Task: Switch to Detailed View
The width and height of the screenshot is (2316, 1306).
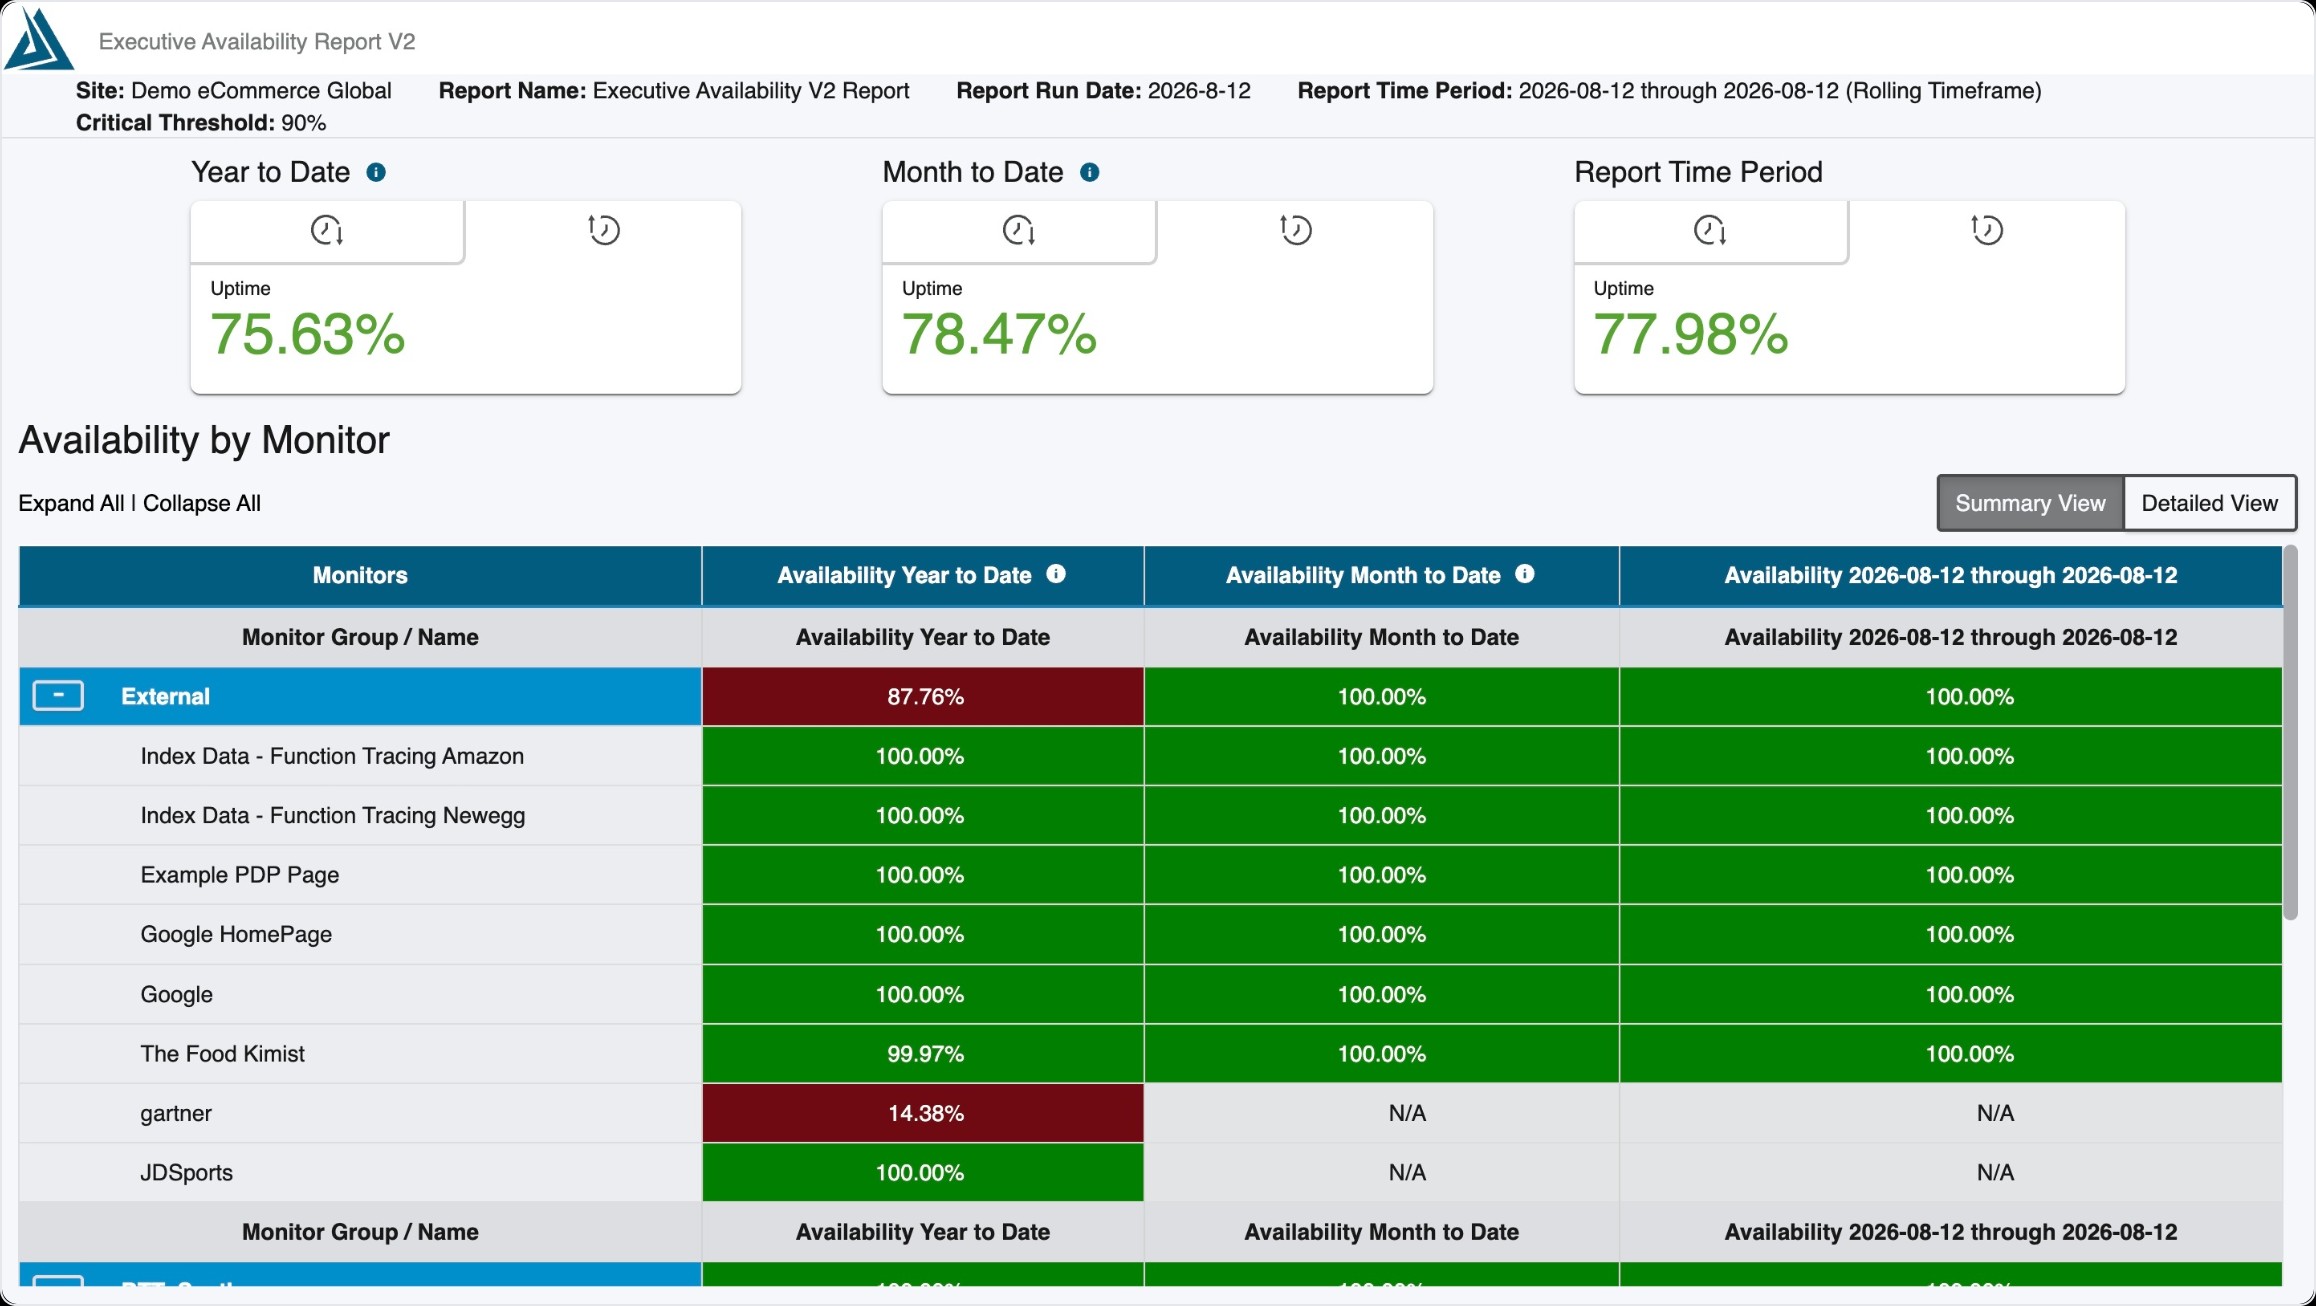Action: (x=2210, y=503)
